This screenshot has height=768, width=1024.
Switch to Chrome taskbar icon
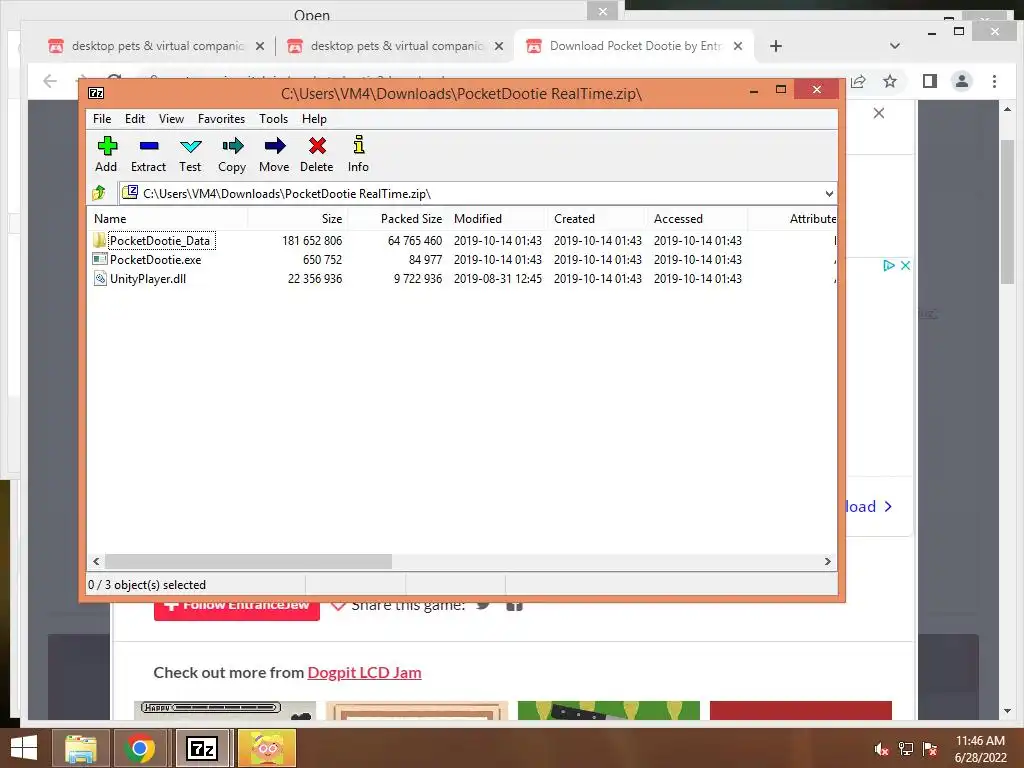[139, 748]
